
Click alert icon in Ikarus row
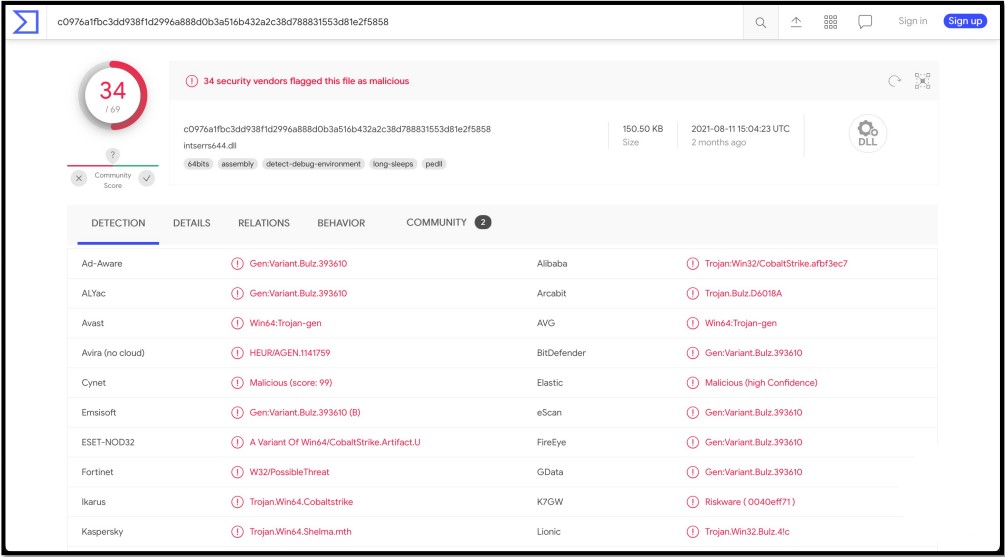click(x=237, y=502)
